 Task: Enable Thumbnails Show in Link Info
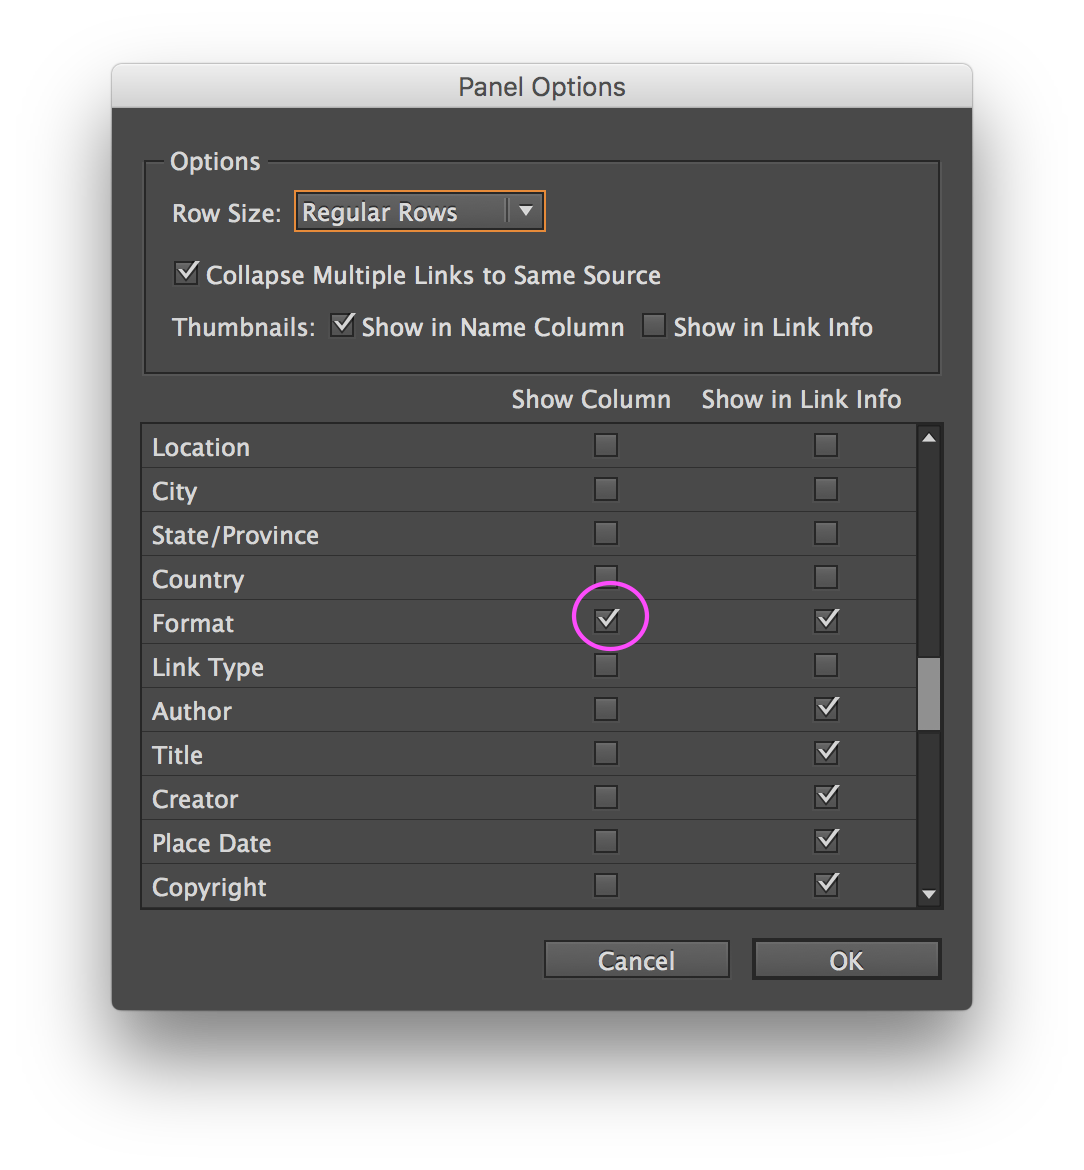(654, 325)
